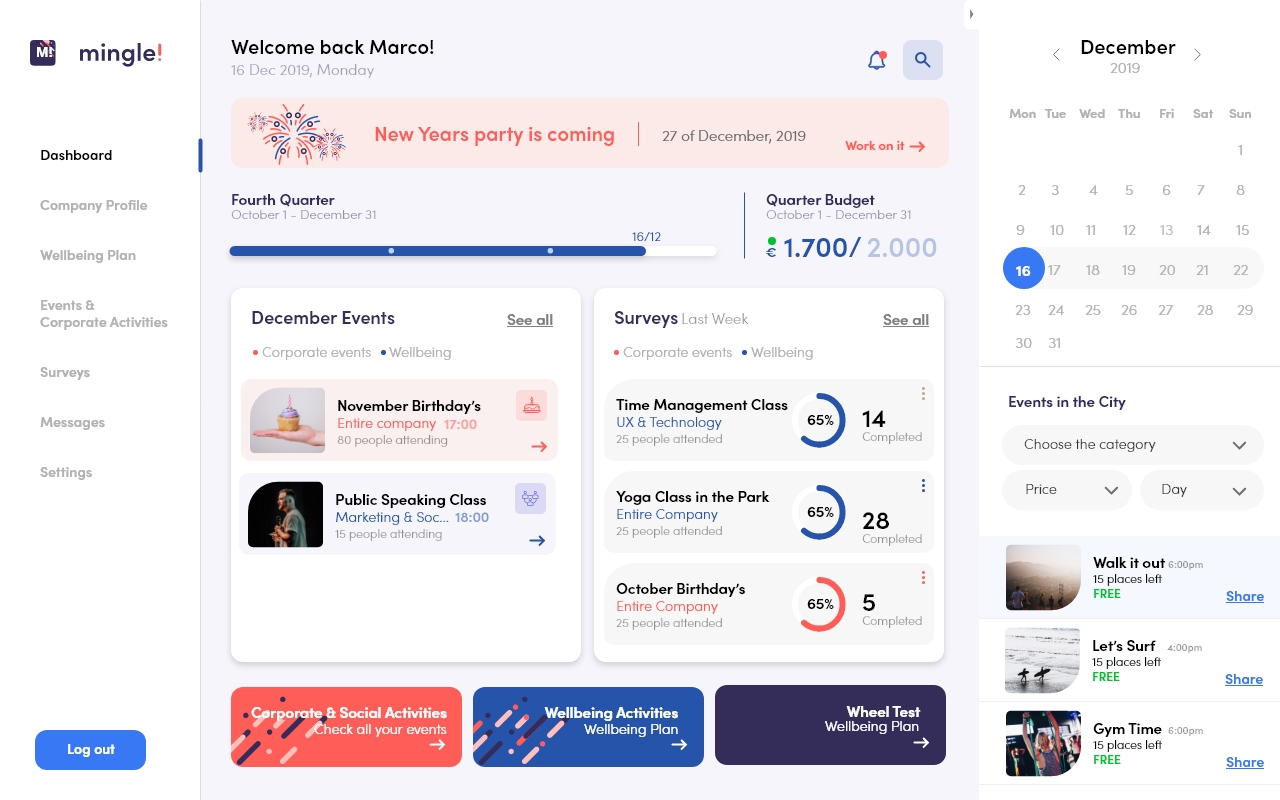Open the Wheel Test Wellbeing Plan card

click(x=830, y=725)
